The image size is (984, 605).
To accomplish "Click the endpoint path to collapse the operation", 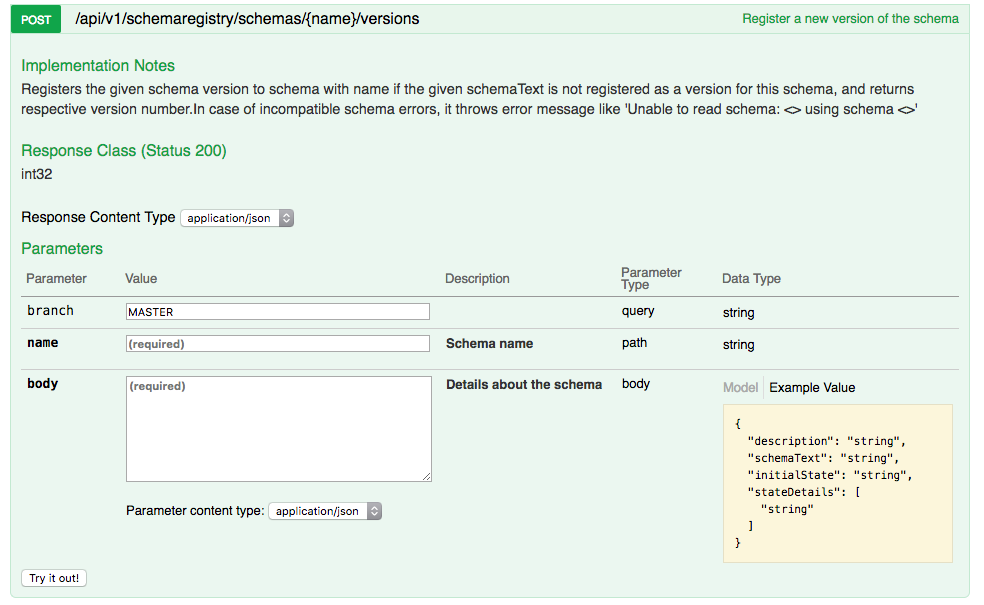I will pos(246,18).
